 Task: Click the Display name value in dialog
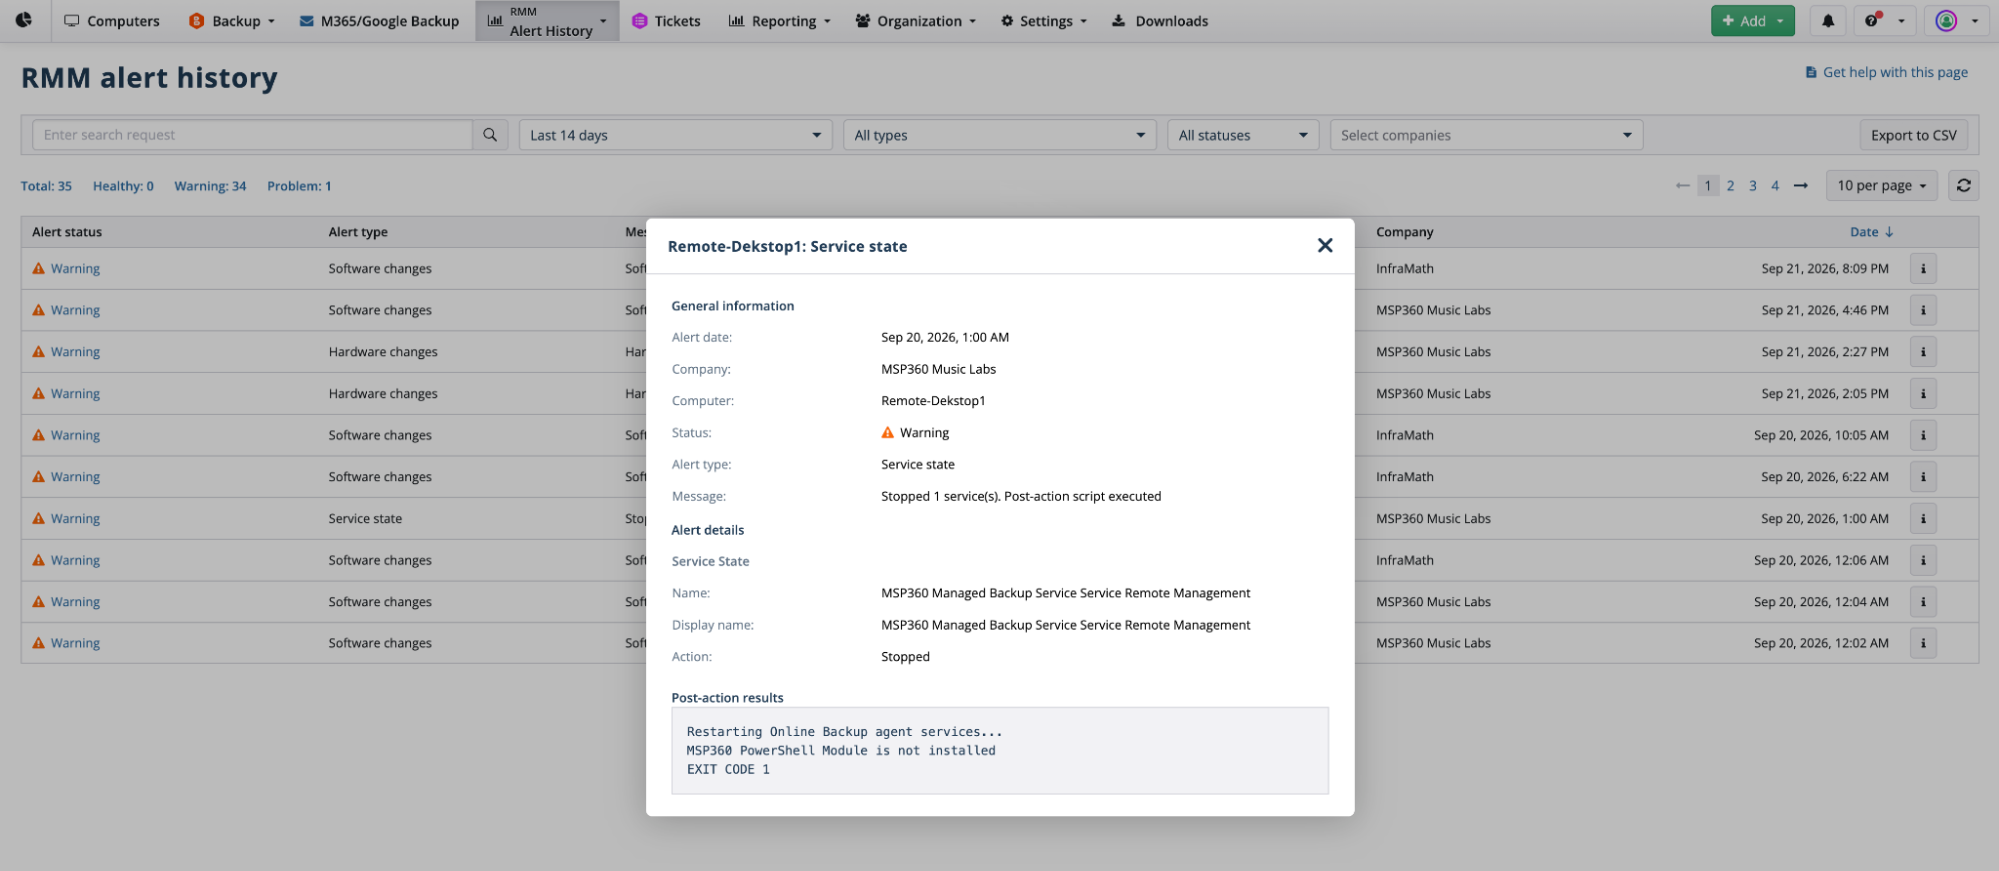point(1065,625)
